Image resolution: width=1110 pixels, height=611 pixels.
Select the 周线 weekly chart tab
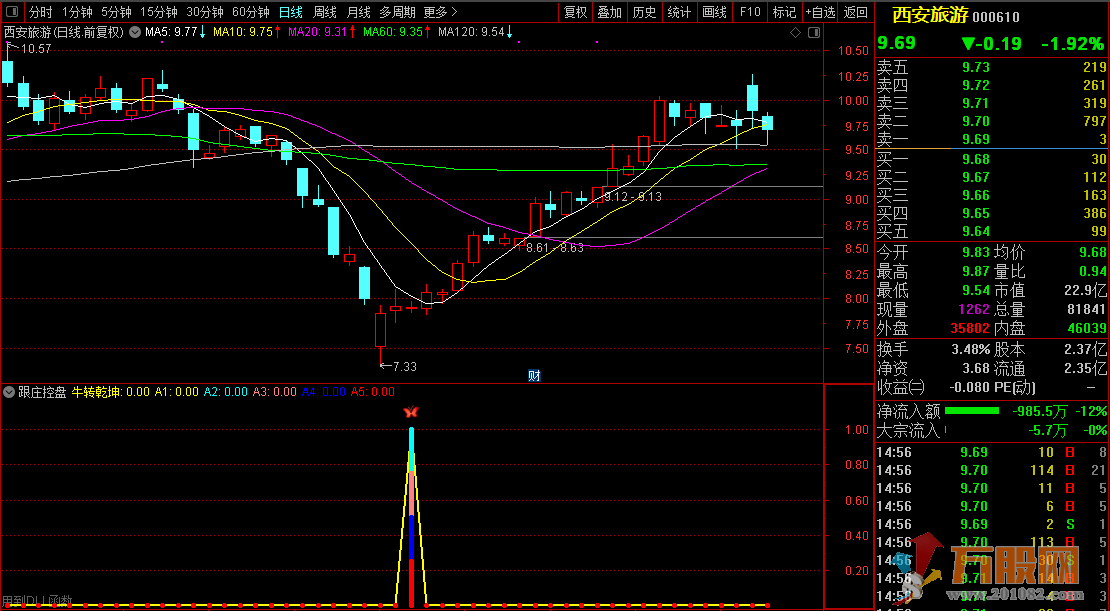point(324,12)
